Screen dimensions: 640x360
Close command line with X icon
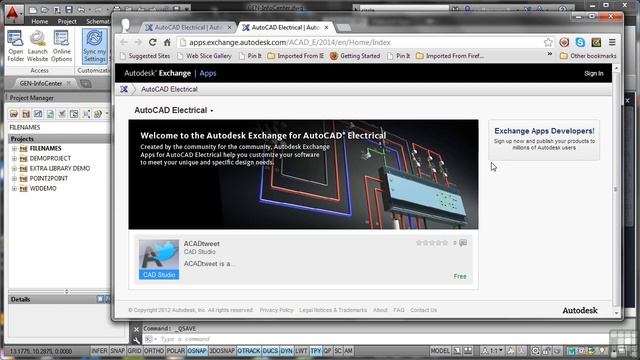click(x=136, y=329)
